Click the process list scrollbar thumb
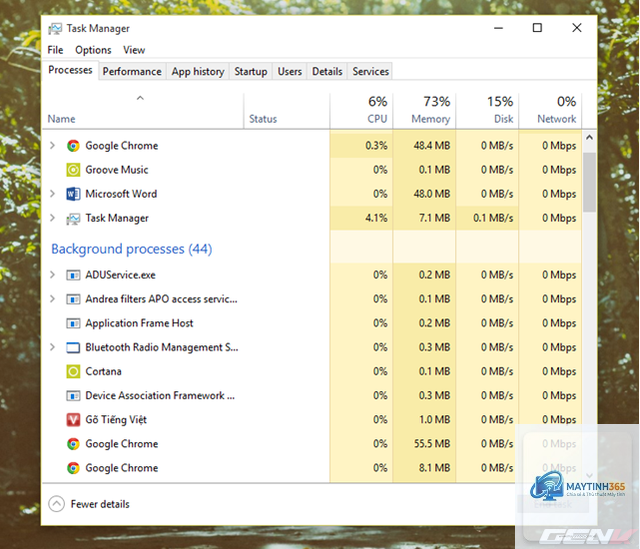Image resolution: width=640 pixels, height=549 pixels. [x=589, y=182]
